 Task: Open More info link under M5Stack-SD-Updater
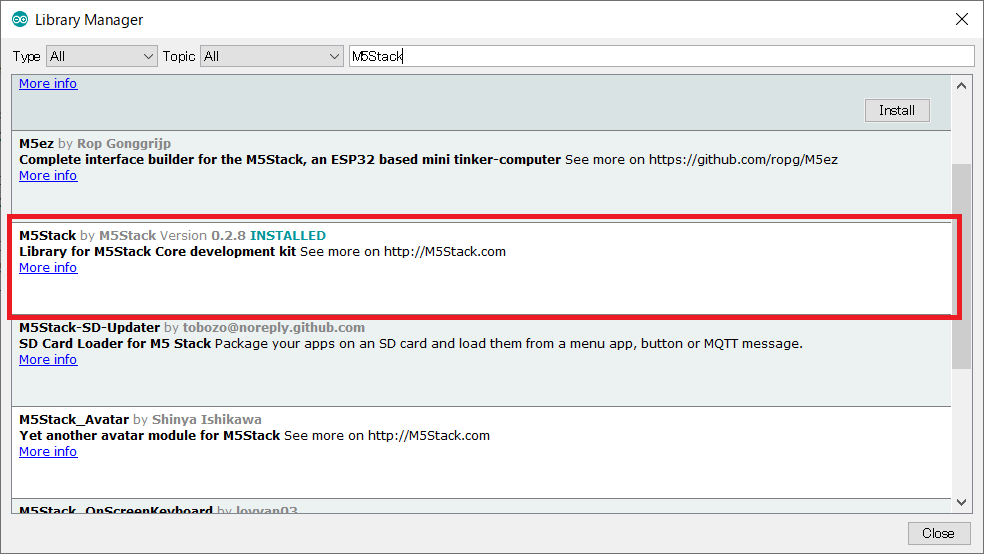click(x=48, y=360)
